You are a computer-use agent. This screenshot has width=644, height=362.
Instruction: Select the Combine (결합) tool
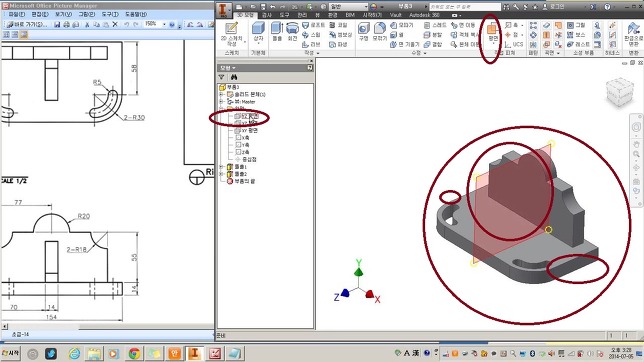433,44
